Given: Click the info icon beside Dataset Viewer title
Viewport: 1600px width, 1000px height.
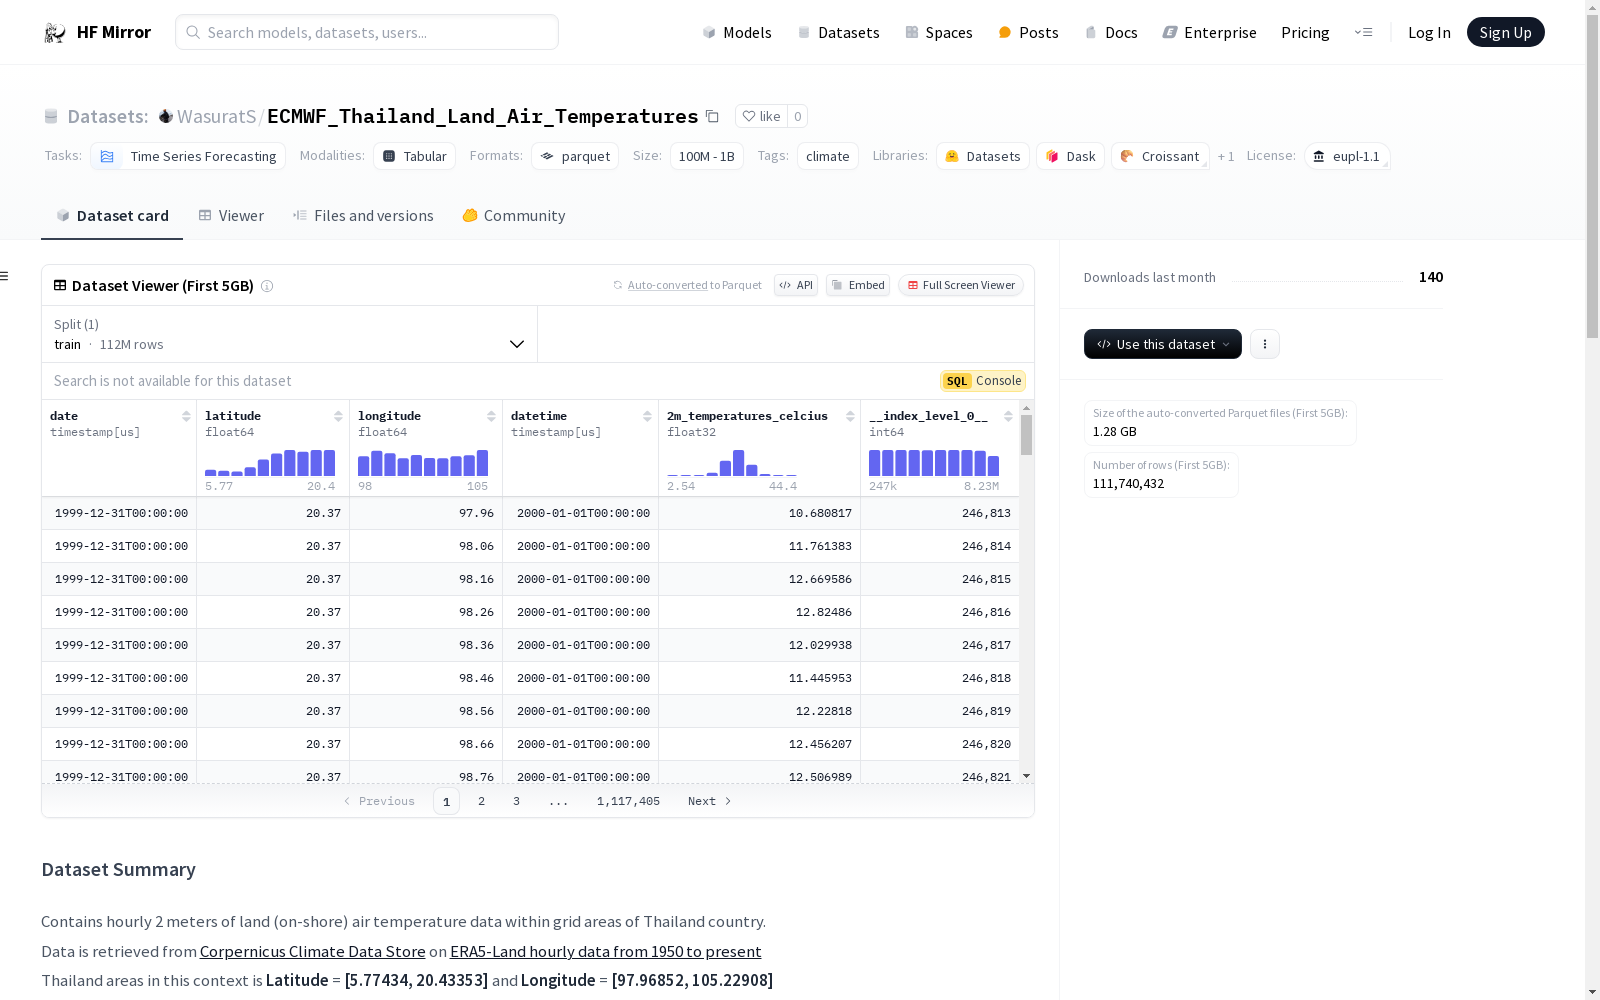Looking at the screenshot, I should point(267,286).
